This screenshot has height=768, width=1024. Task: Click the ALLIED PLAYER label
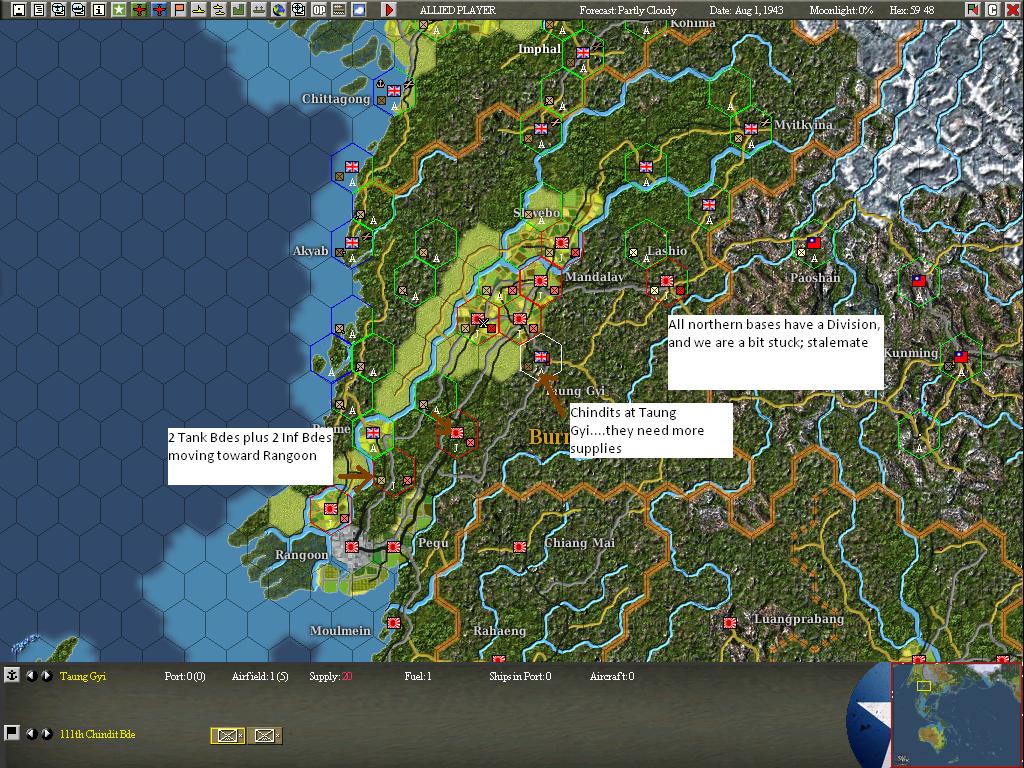click(x=457, y=10)
